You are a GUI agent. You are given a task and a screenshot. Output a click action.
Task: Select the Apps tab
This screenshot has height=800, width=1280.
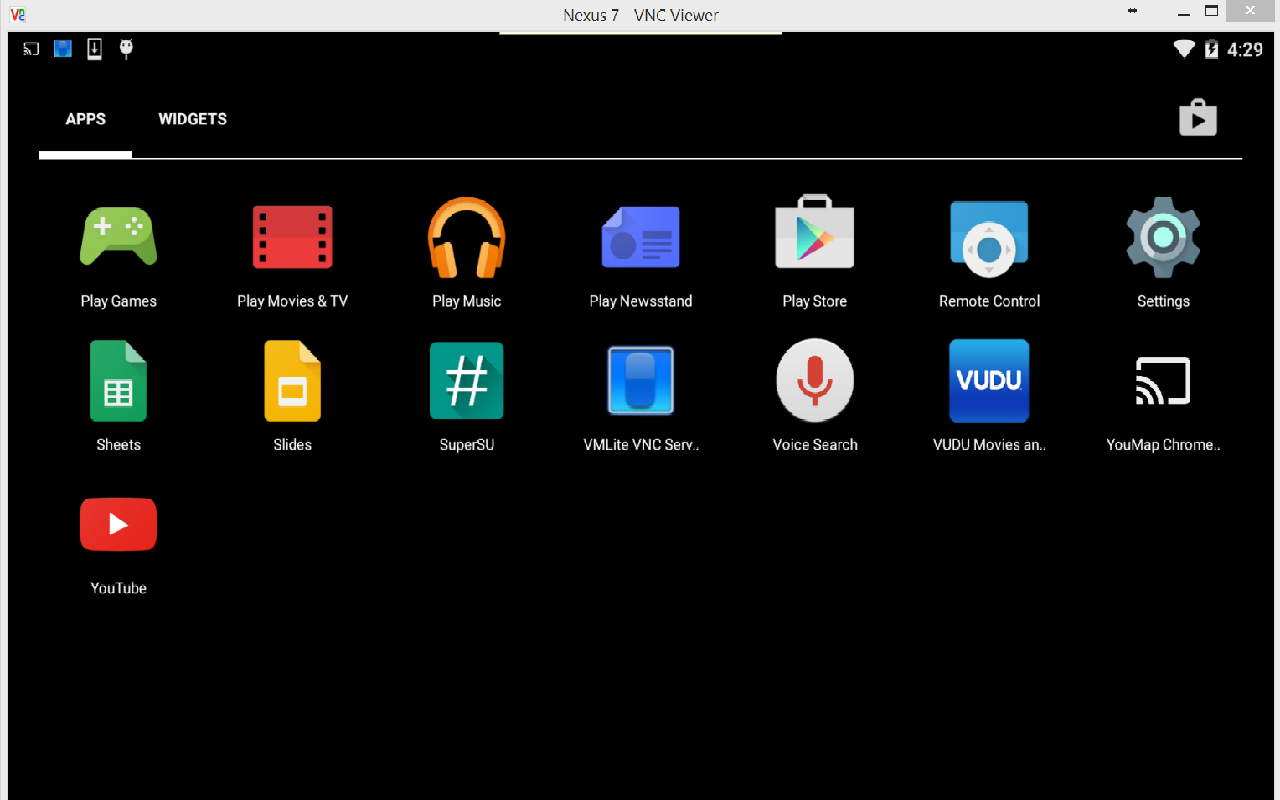tap(85, 119)
